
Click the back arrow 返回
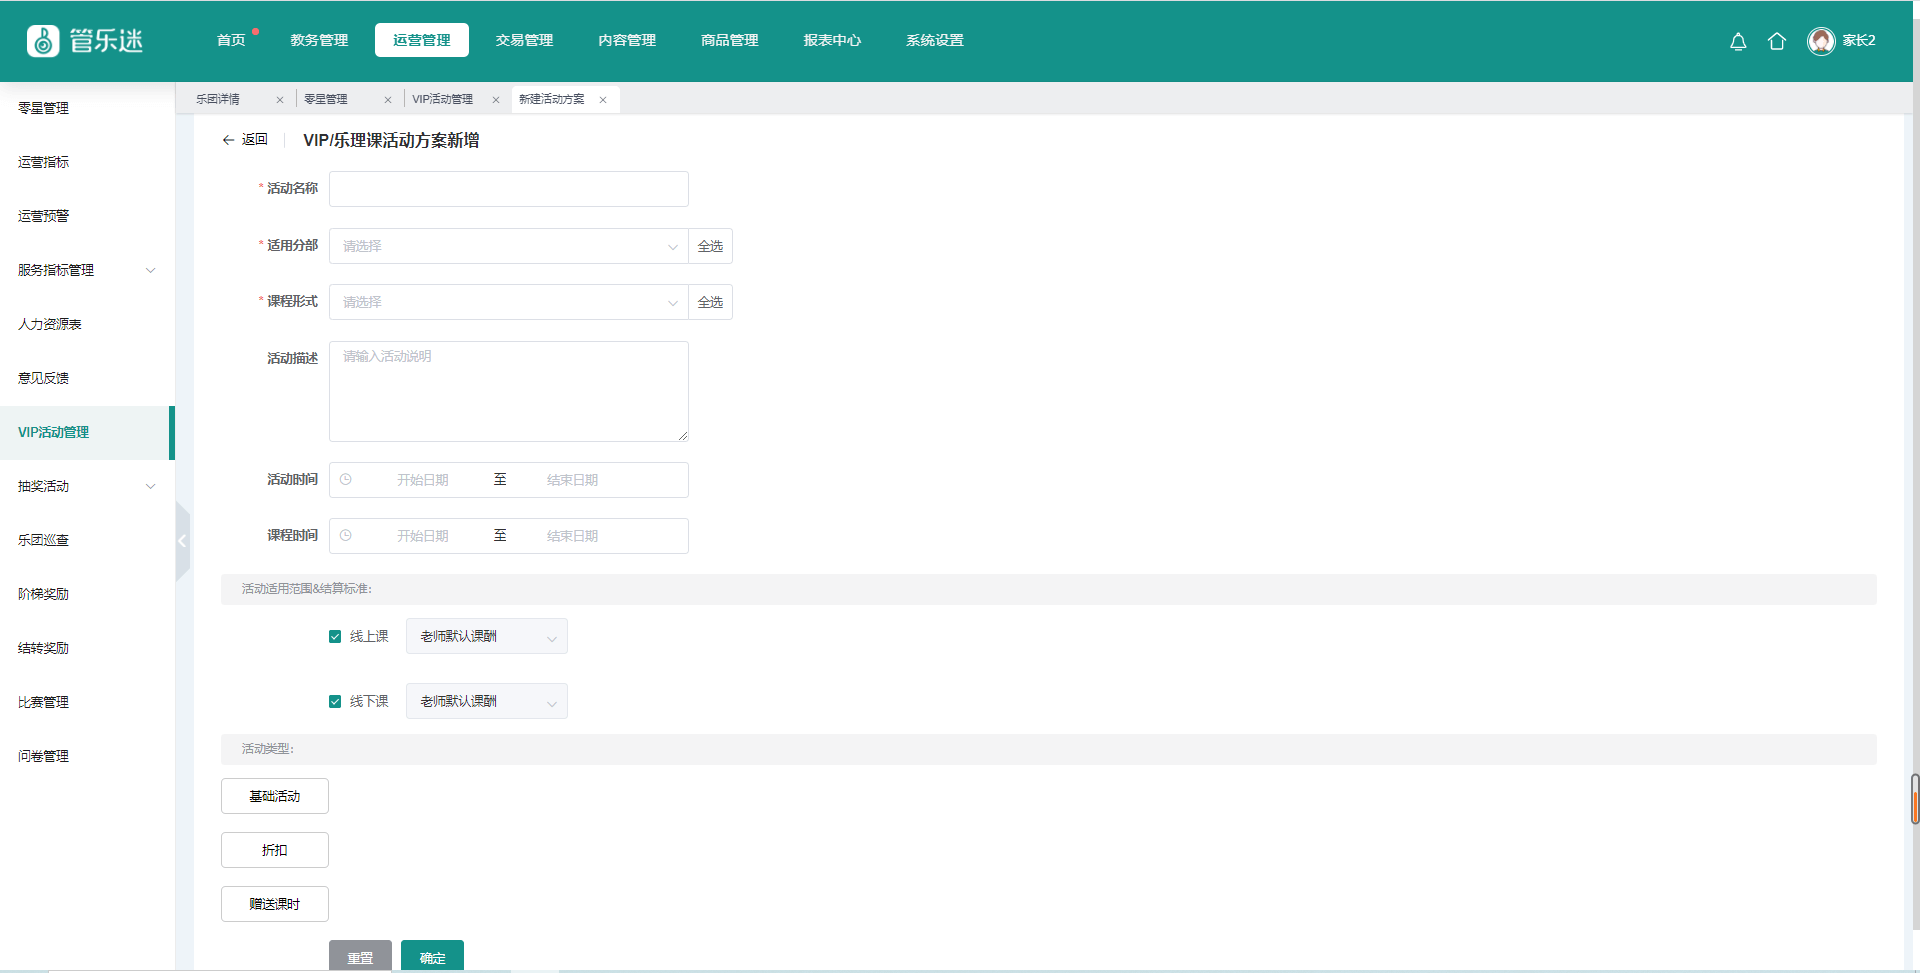pyautogui.click(x=245, y=140)
